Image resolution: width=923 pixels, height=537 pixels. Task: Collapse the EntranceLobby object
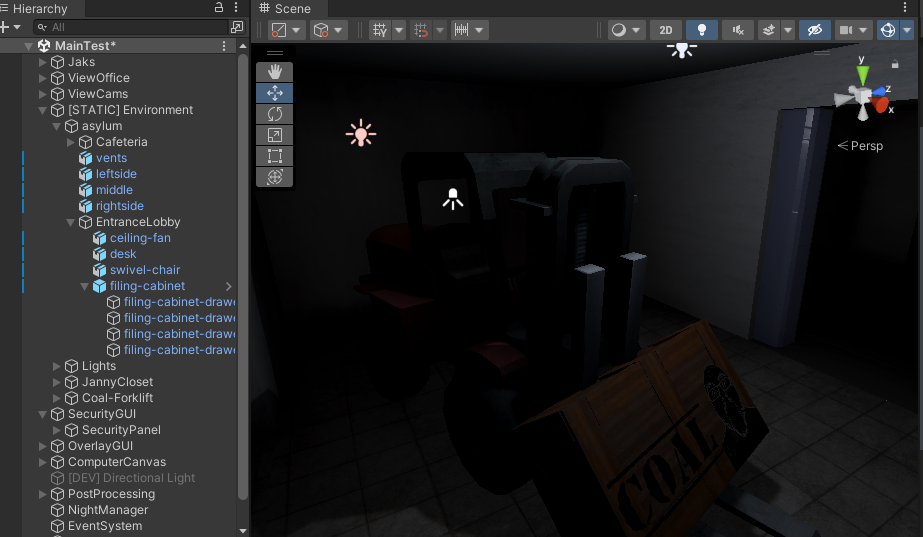coord(71,222)
